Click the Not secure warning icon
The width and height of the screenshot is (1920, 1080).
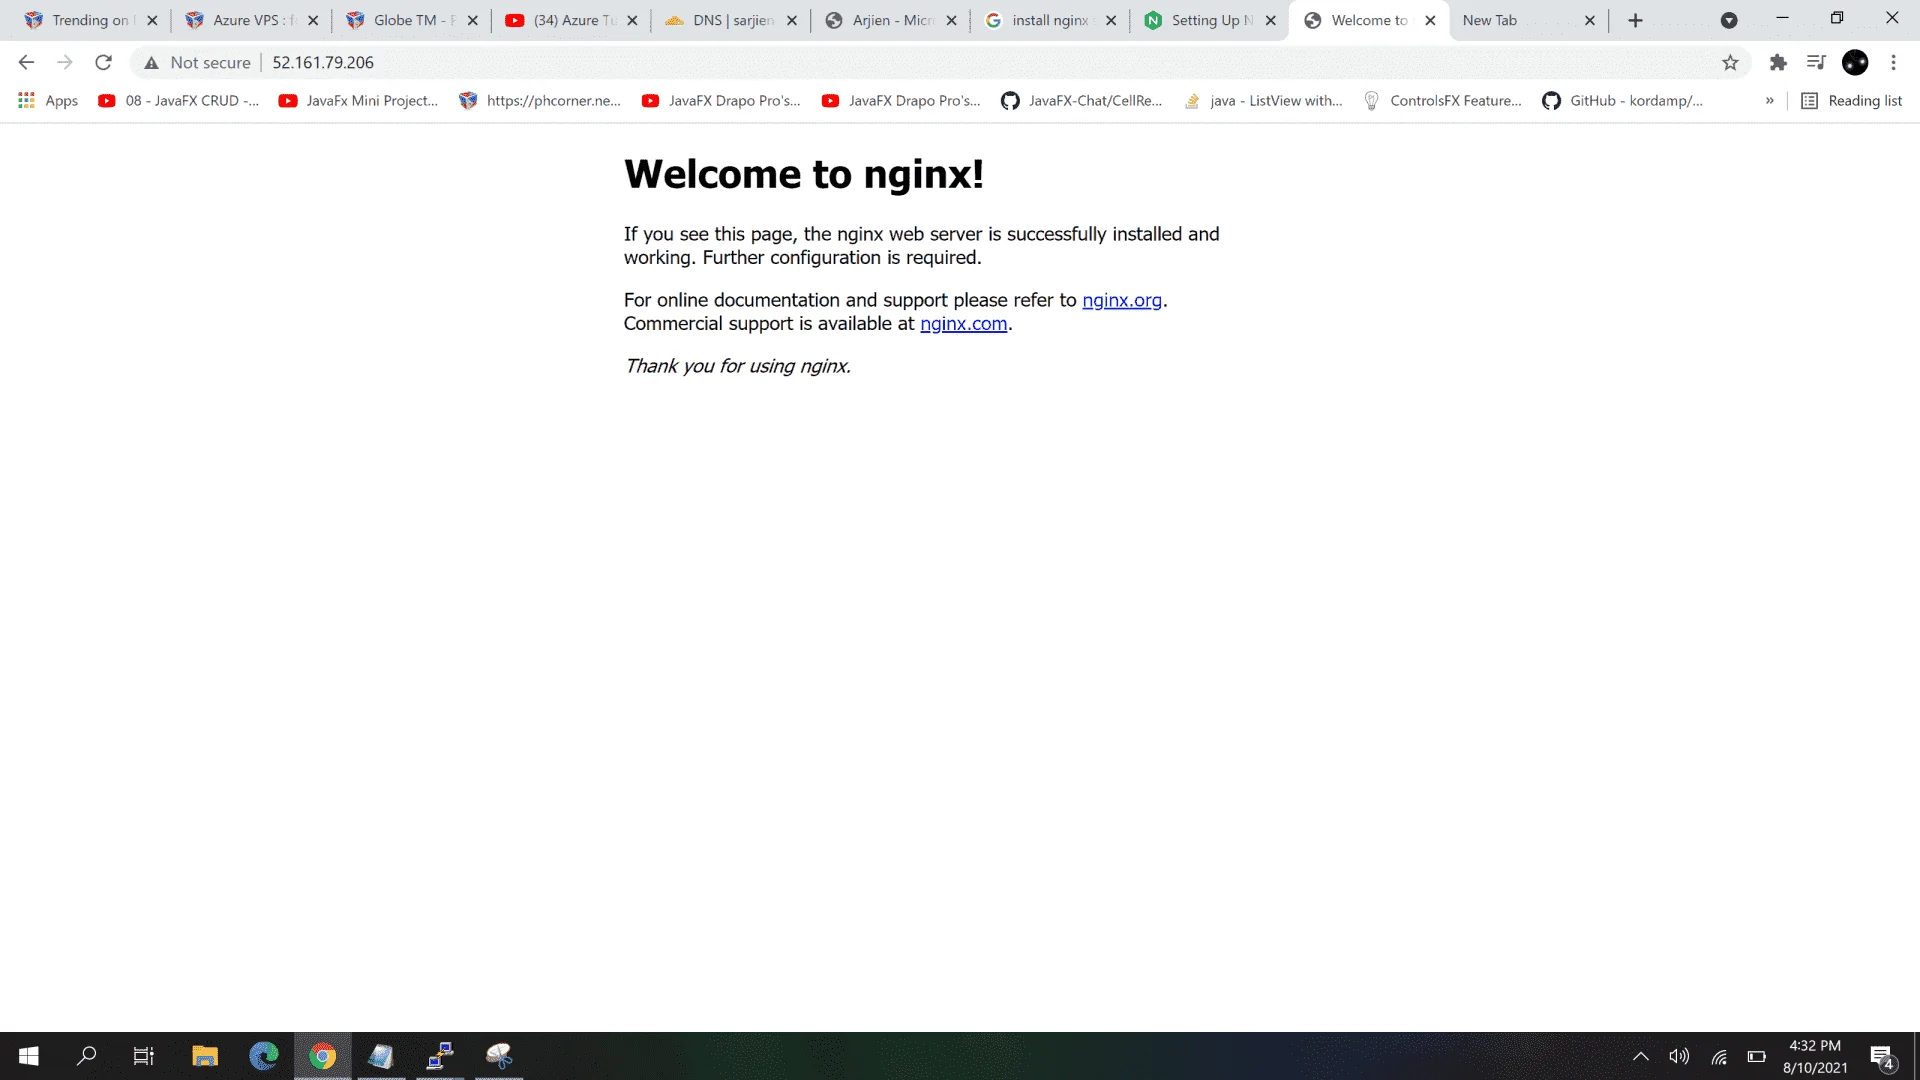151,63
